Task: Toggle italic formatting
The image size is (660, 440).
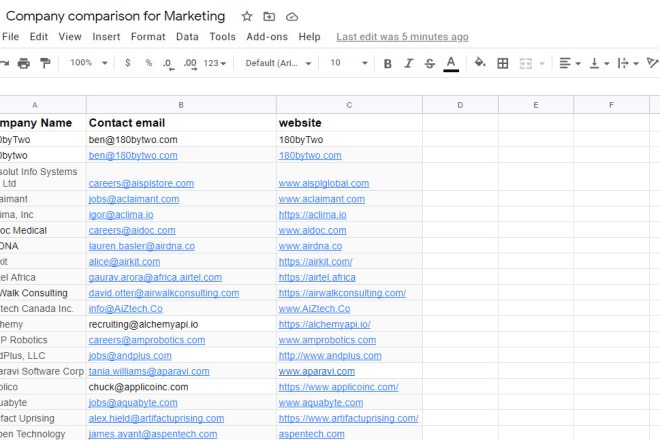Action: (408, 64)
